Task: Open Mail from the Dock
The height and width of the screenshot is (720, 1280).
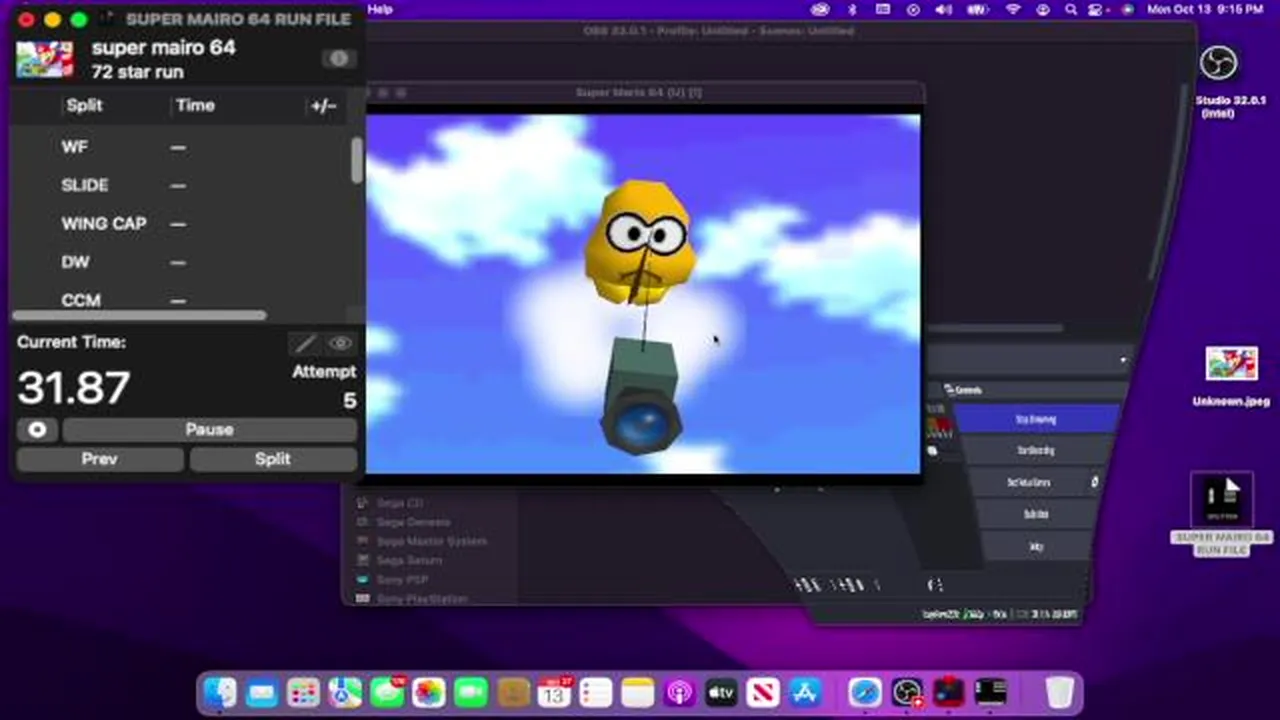Action: point(262,692)
